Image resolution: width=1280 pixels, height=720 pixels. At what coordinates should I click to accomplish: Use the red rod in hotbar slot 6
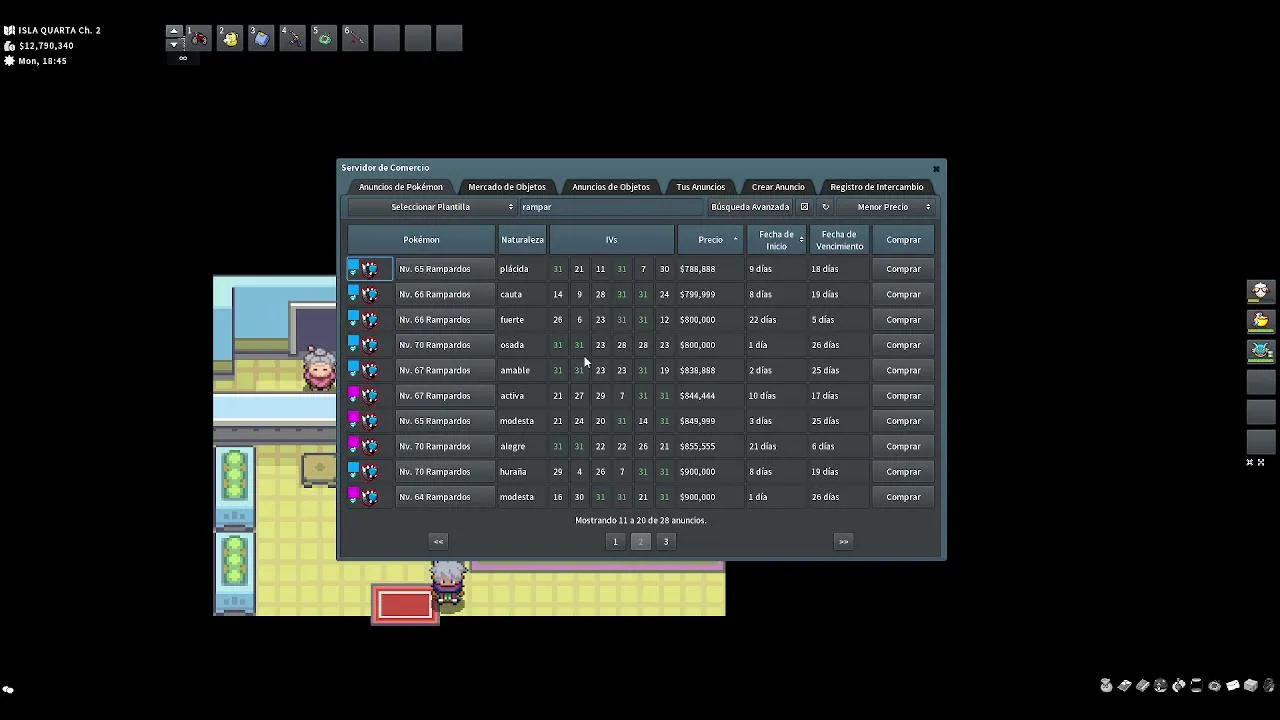click(x=354, y=38)
